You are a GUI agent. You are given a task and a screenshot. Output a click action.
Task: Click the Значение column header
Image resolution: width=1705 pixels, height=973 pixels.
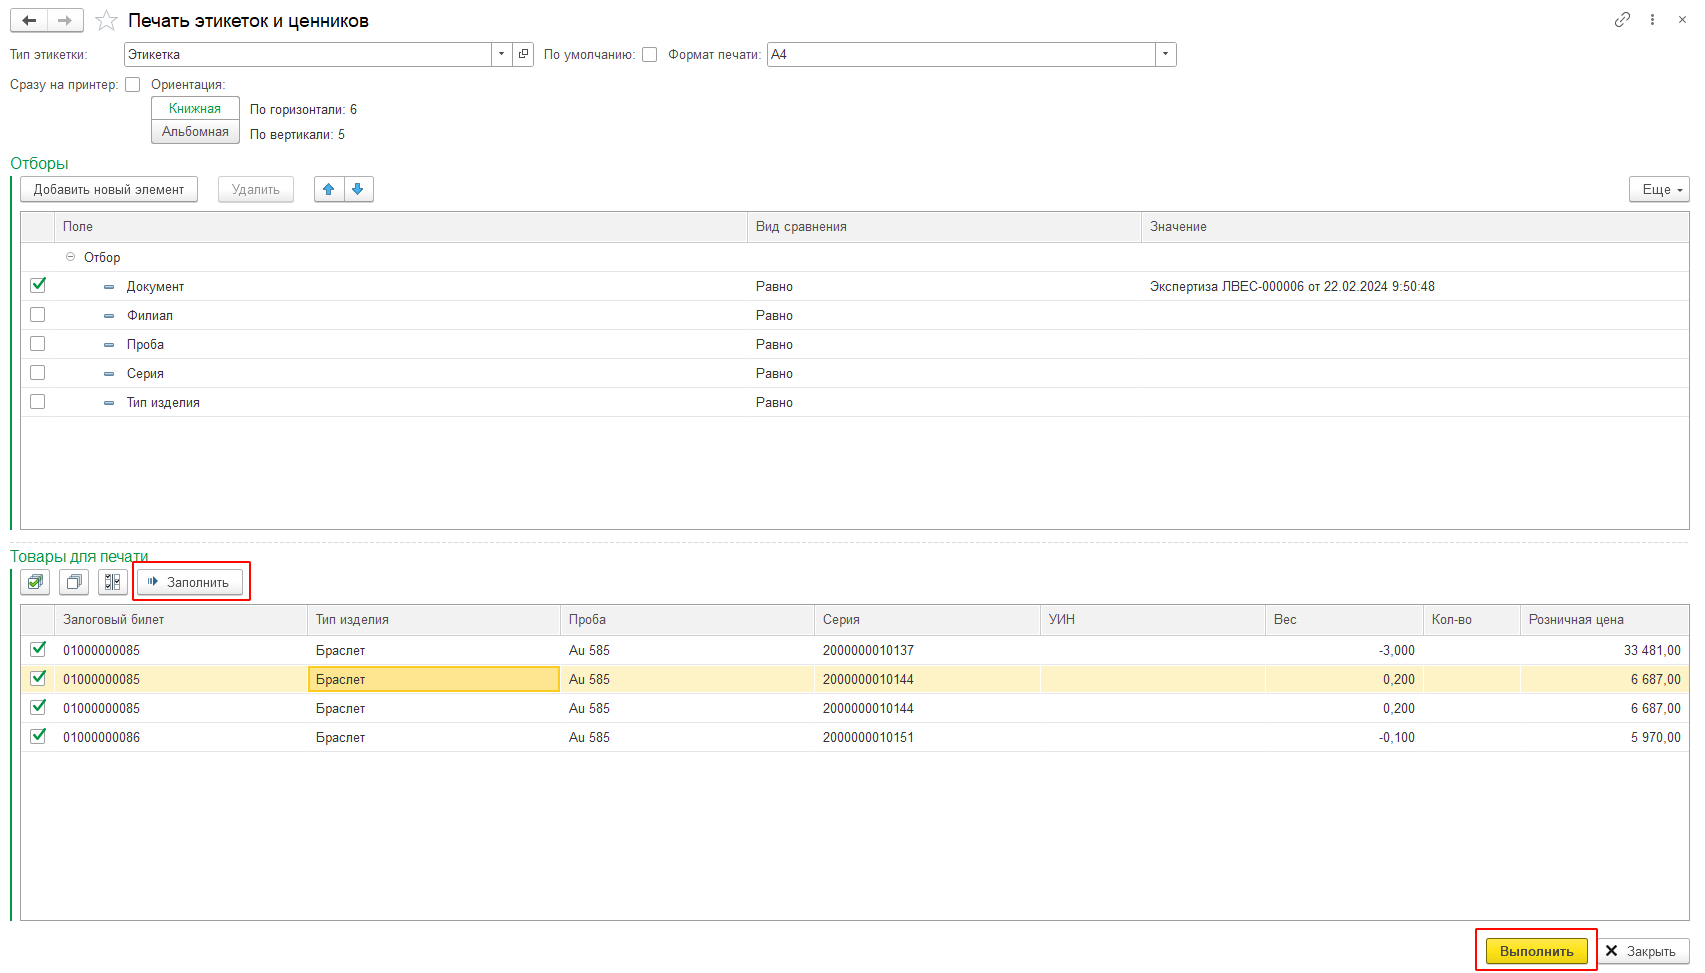point(1415,227)
